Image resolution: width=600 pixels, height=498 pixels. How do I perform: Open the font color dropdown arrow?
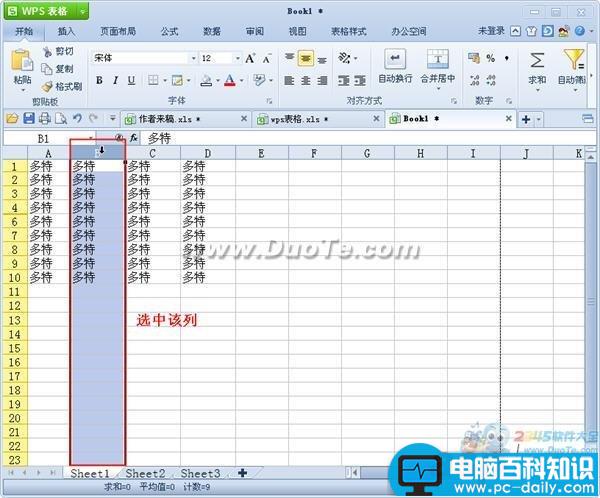(241, 80)
